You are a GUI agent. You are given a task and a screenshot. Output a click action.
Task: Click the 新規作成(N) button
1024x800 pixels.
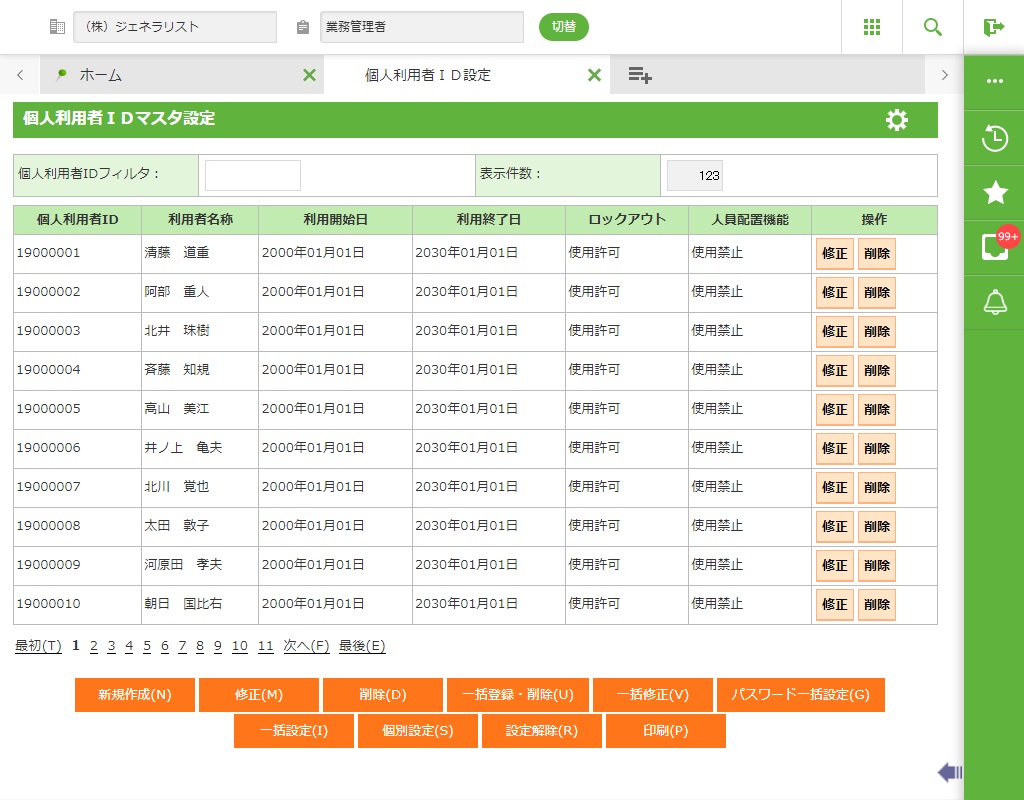[x=135, y=695]
